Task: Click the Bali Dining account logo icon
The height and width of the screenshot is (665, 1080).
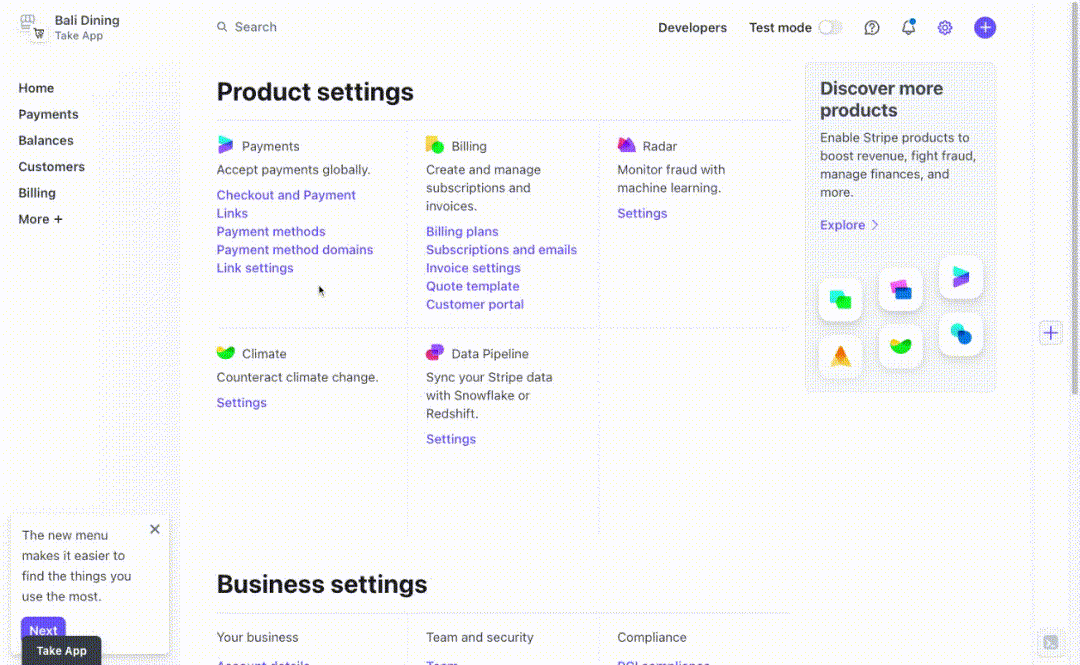Action: pyautogui.click(x=32, y=28)
